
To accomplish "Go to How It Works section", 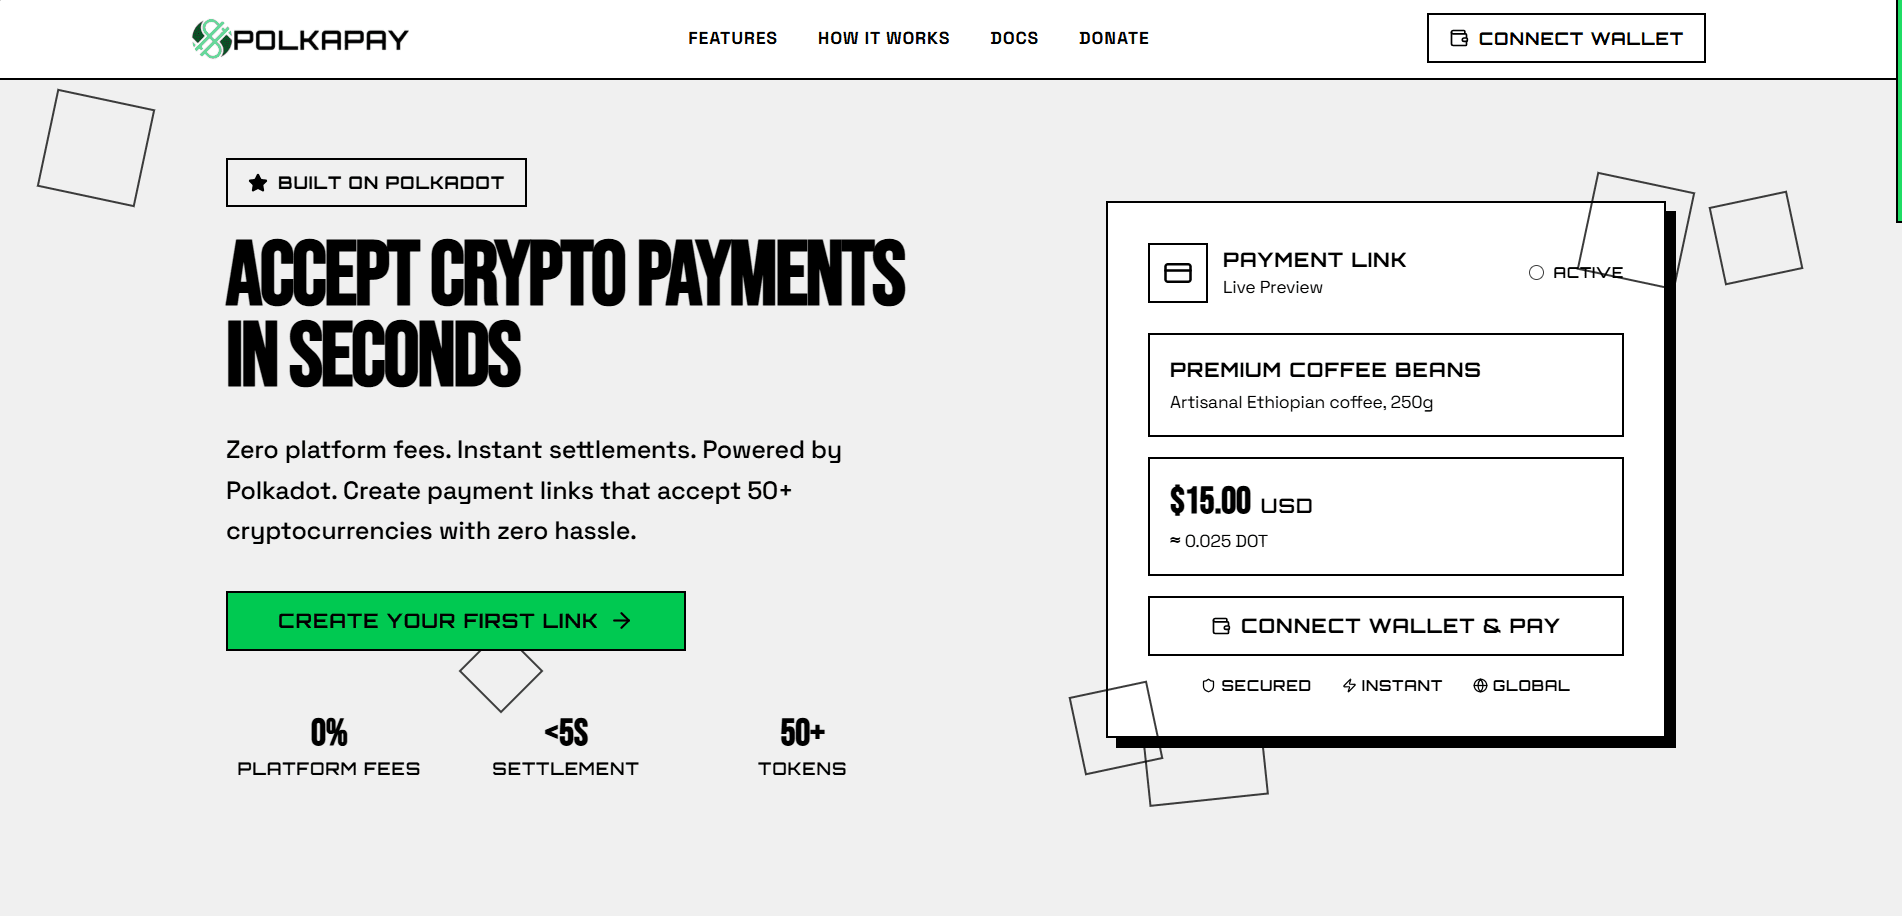I will 883,38.
